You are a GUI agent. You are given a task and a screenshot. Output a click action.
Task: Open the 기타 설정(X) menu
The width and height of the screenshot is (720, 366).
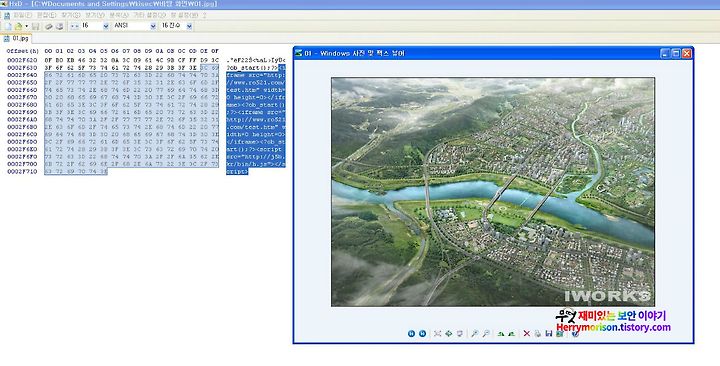149,15
